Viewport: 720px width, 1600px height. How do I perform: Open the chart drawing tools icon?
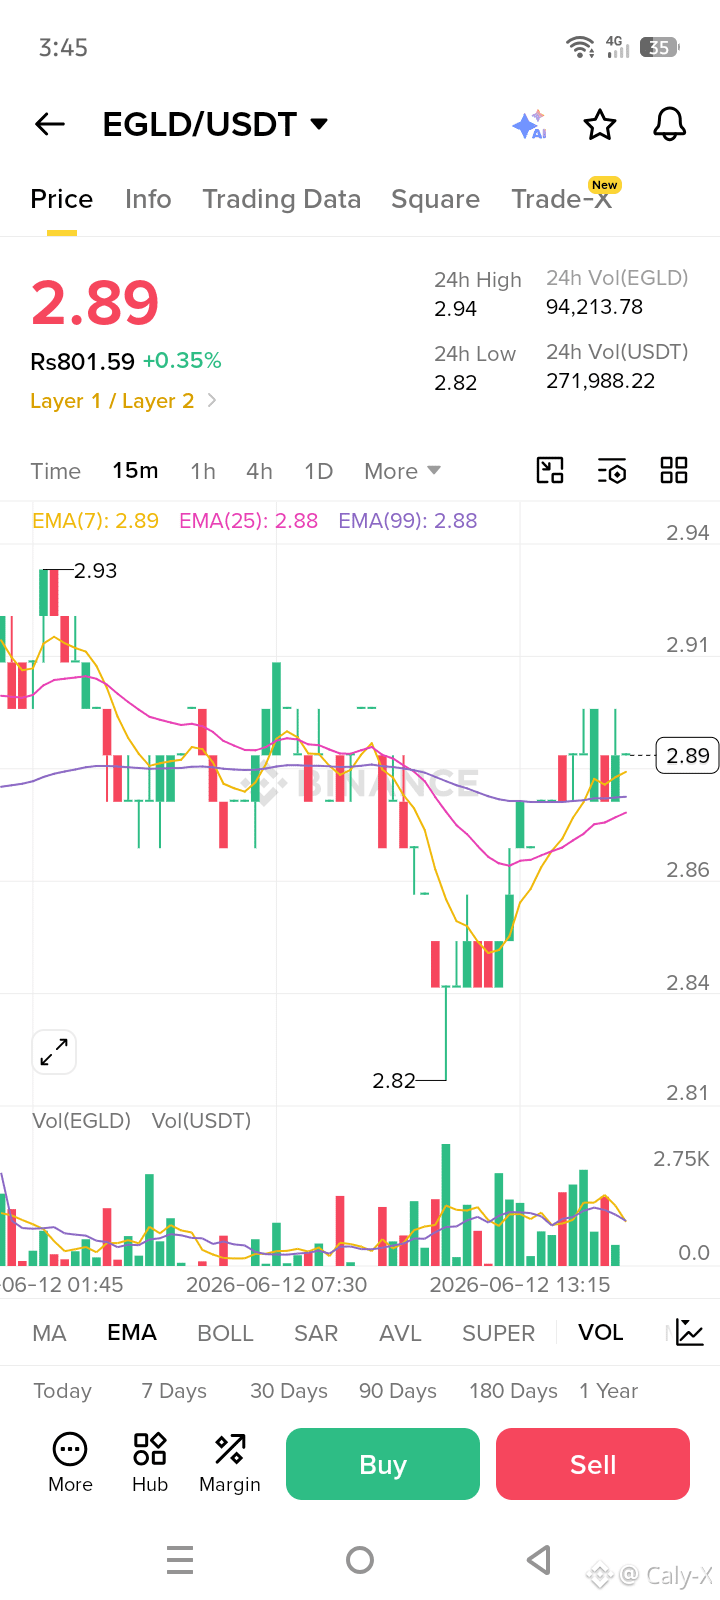[550, 470]
